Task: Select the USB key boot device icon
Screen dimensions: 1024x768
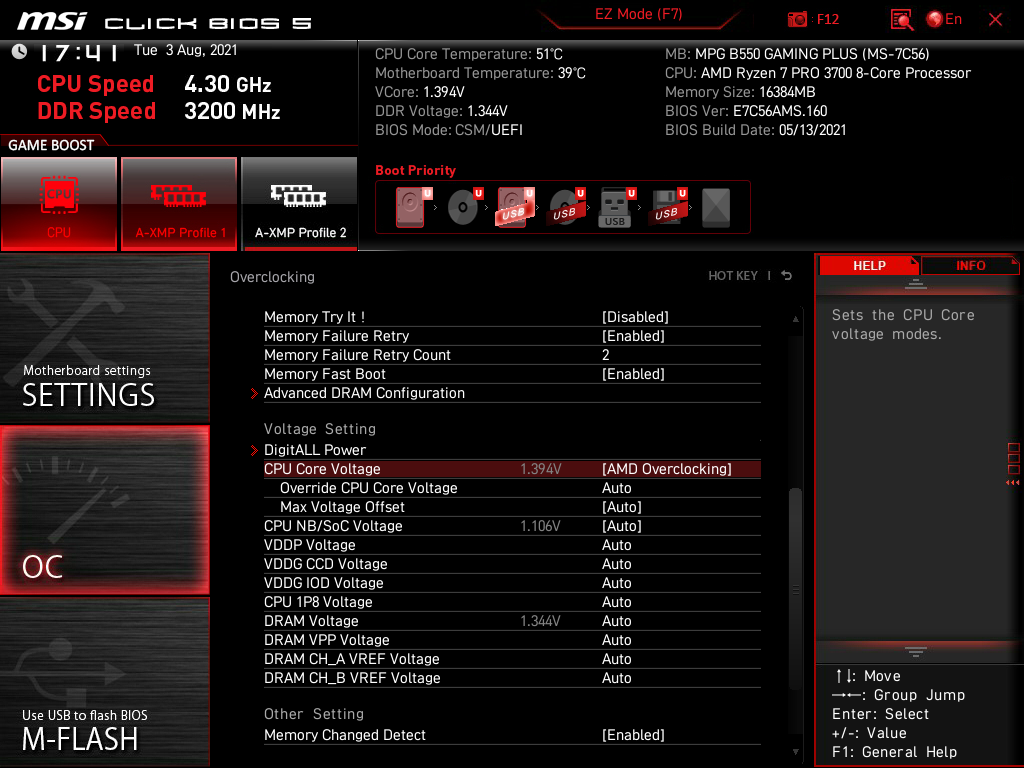Action: pos(615,207)
